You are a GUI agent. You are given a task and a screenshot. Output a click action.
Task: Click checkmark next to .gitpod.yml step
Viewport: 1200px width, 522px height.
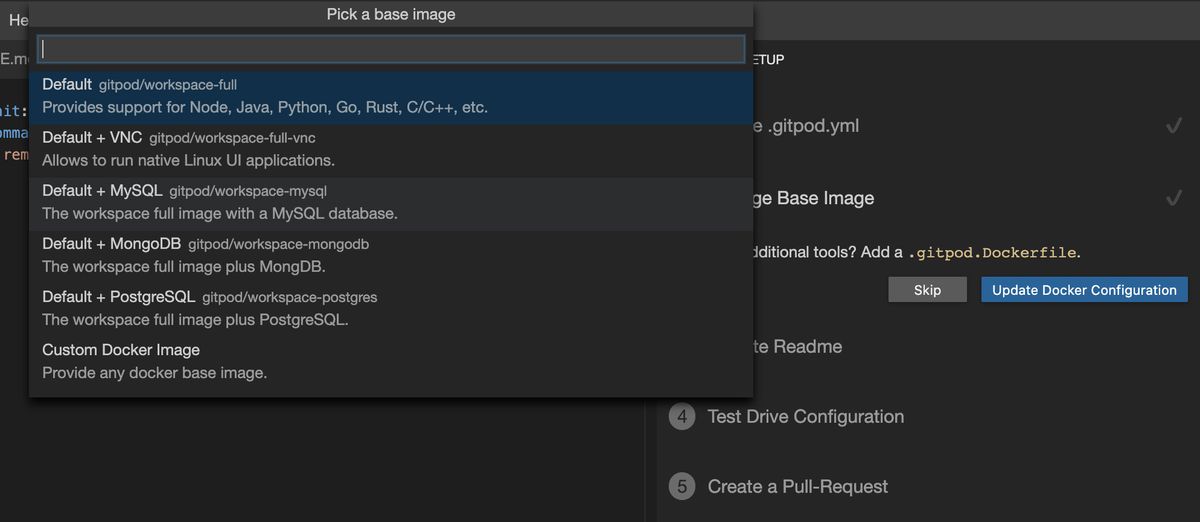pos(1174,127)
